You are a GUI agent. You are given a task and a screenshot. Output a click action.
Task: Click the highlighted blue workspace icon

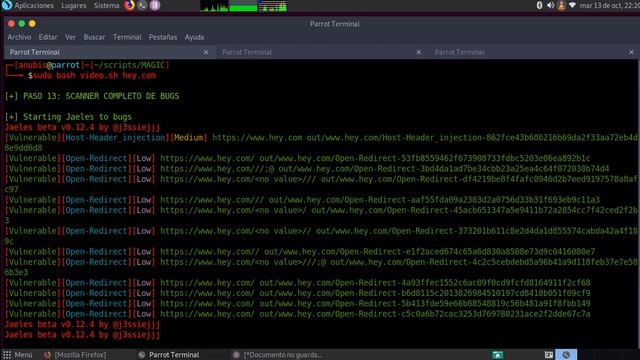click(566, 355)
